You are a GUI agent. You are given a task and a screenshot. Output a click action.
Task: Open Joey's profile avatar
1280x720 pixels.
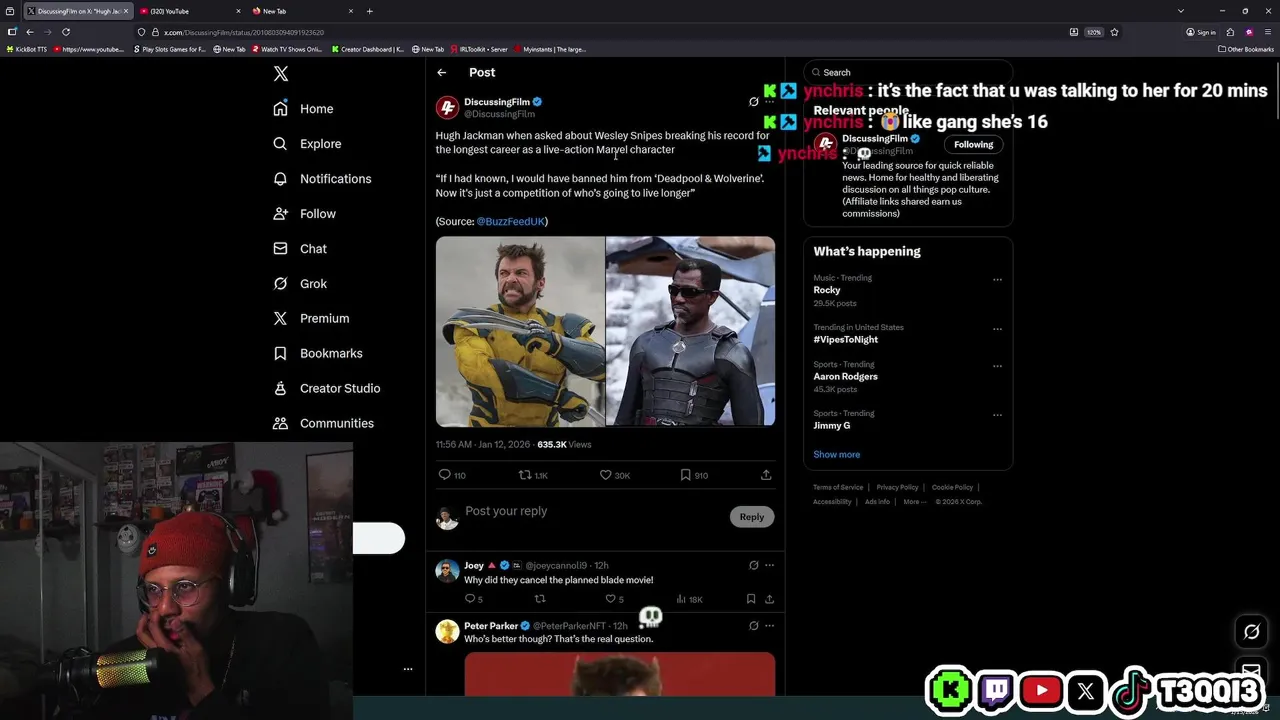(x=447, y=571)
